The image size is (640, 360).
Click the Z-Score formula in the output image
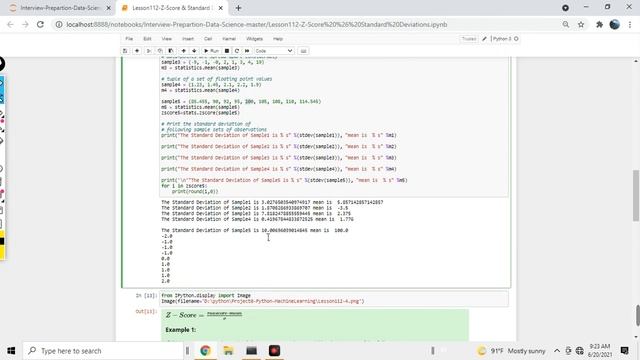(x=204, y=315)
